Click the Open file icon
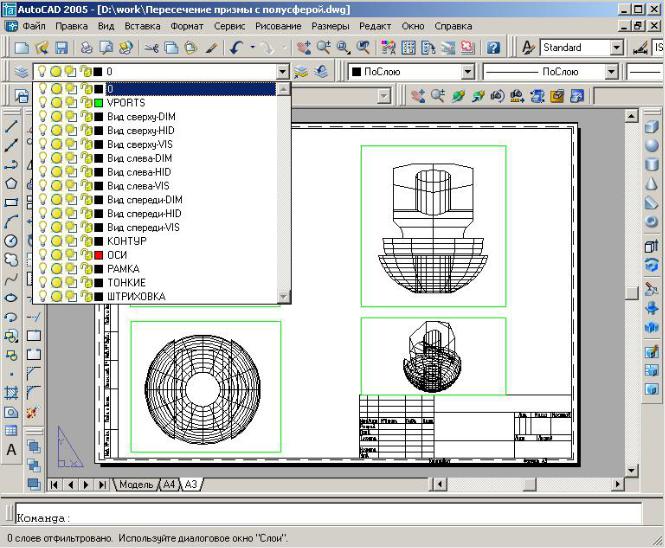Screen dimensions: 665x548 [x=42, y=48]
